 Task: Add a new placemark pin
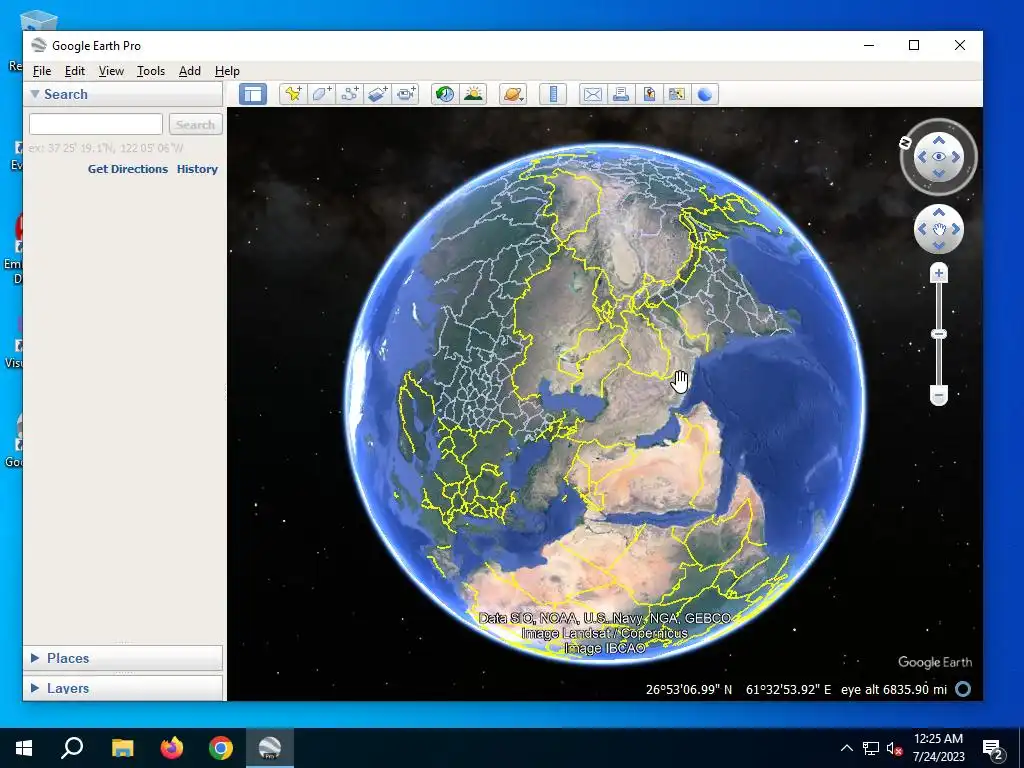tap(293, 94)
